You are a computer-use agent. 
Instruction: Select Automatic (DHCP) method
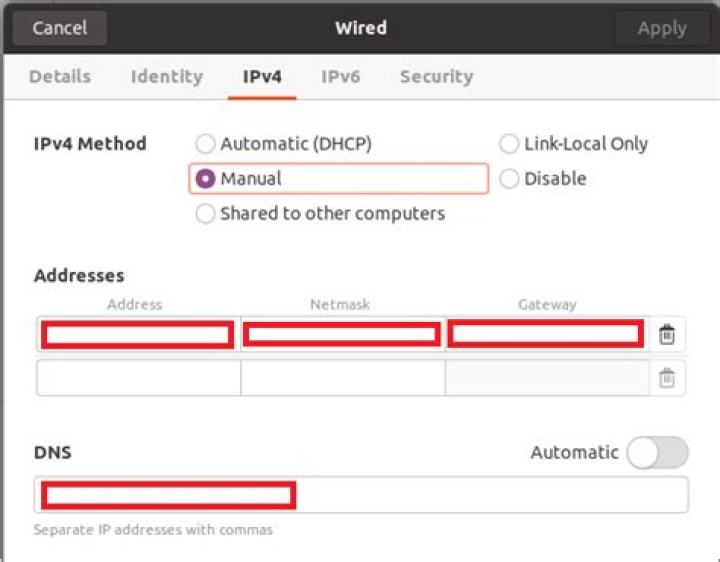click(x=283, y=144)
